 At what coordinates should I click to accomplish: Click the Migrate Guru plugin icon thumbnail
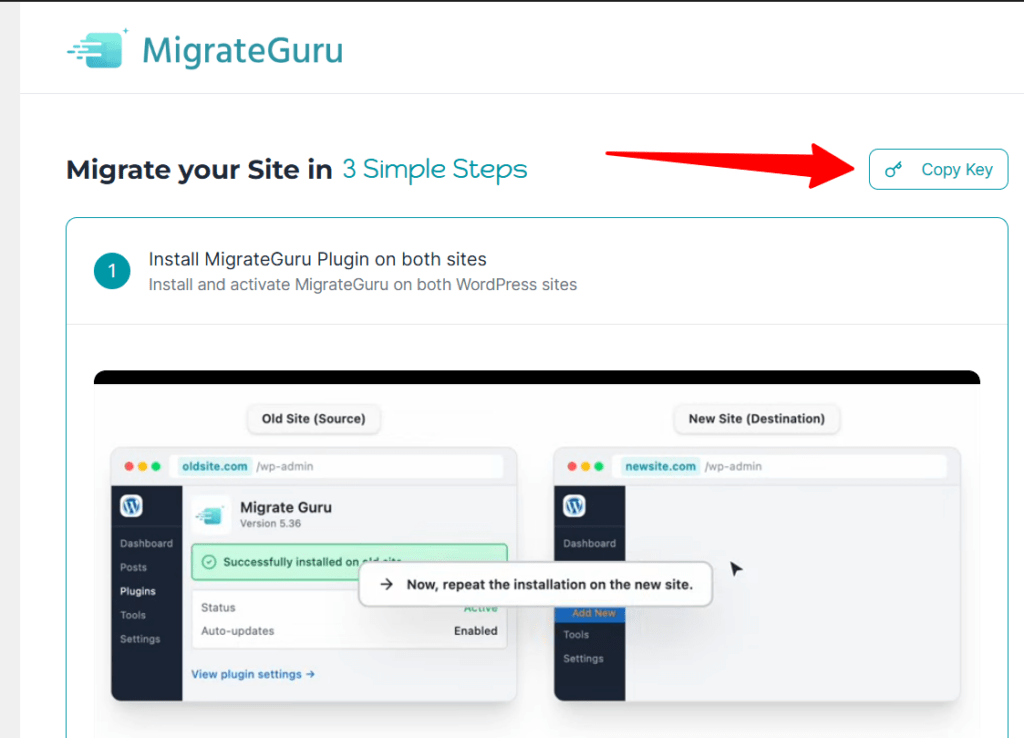(211, 515)
